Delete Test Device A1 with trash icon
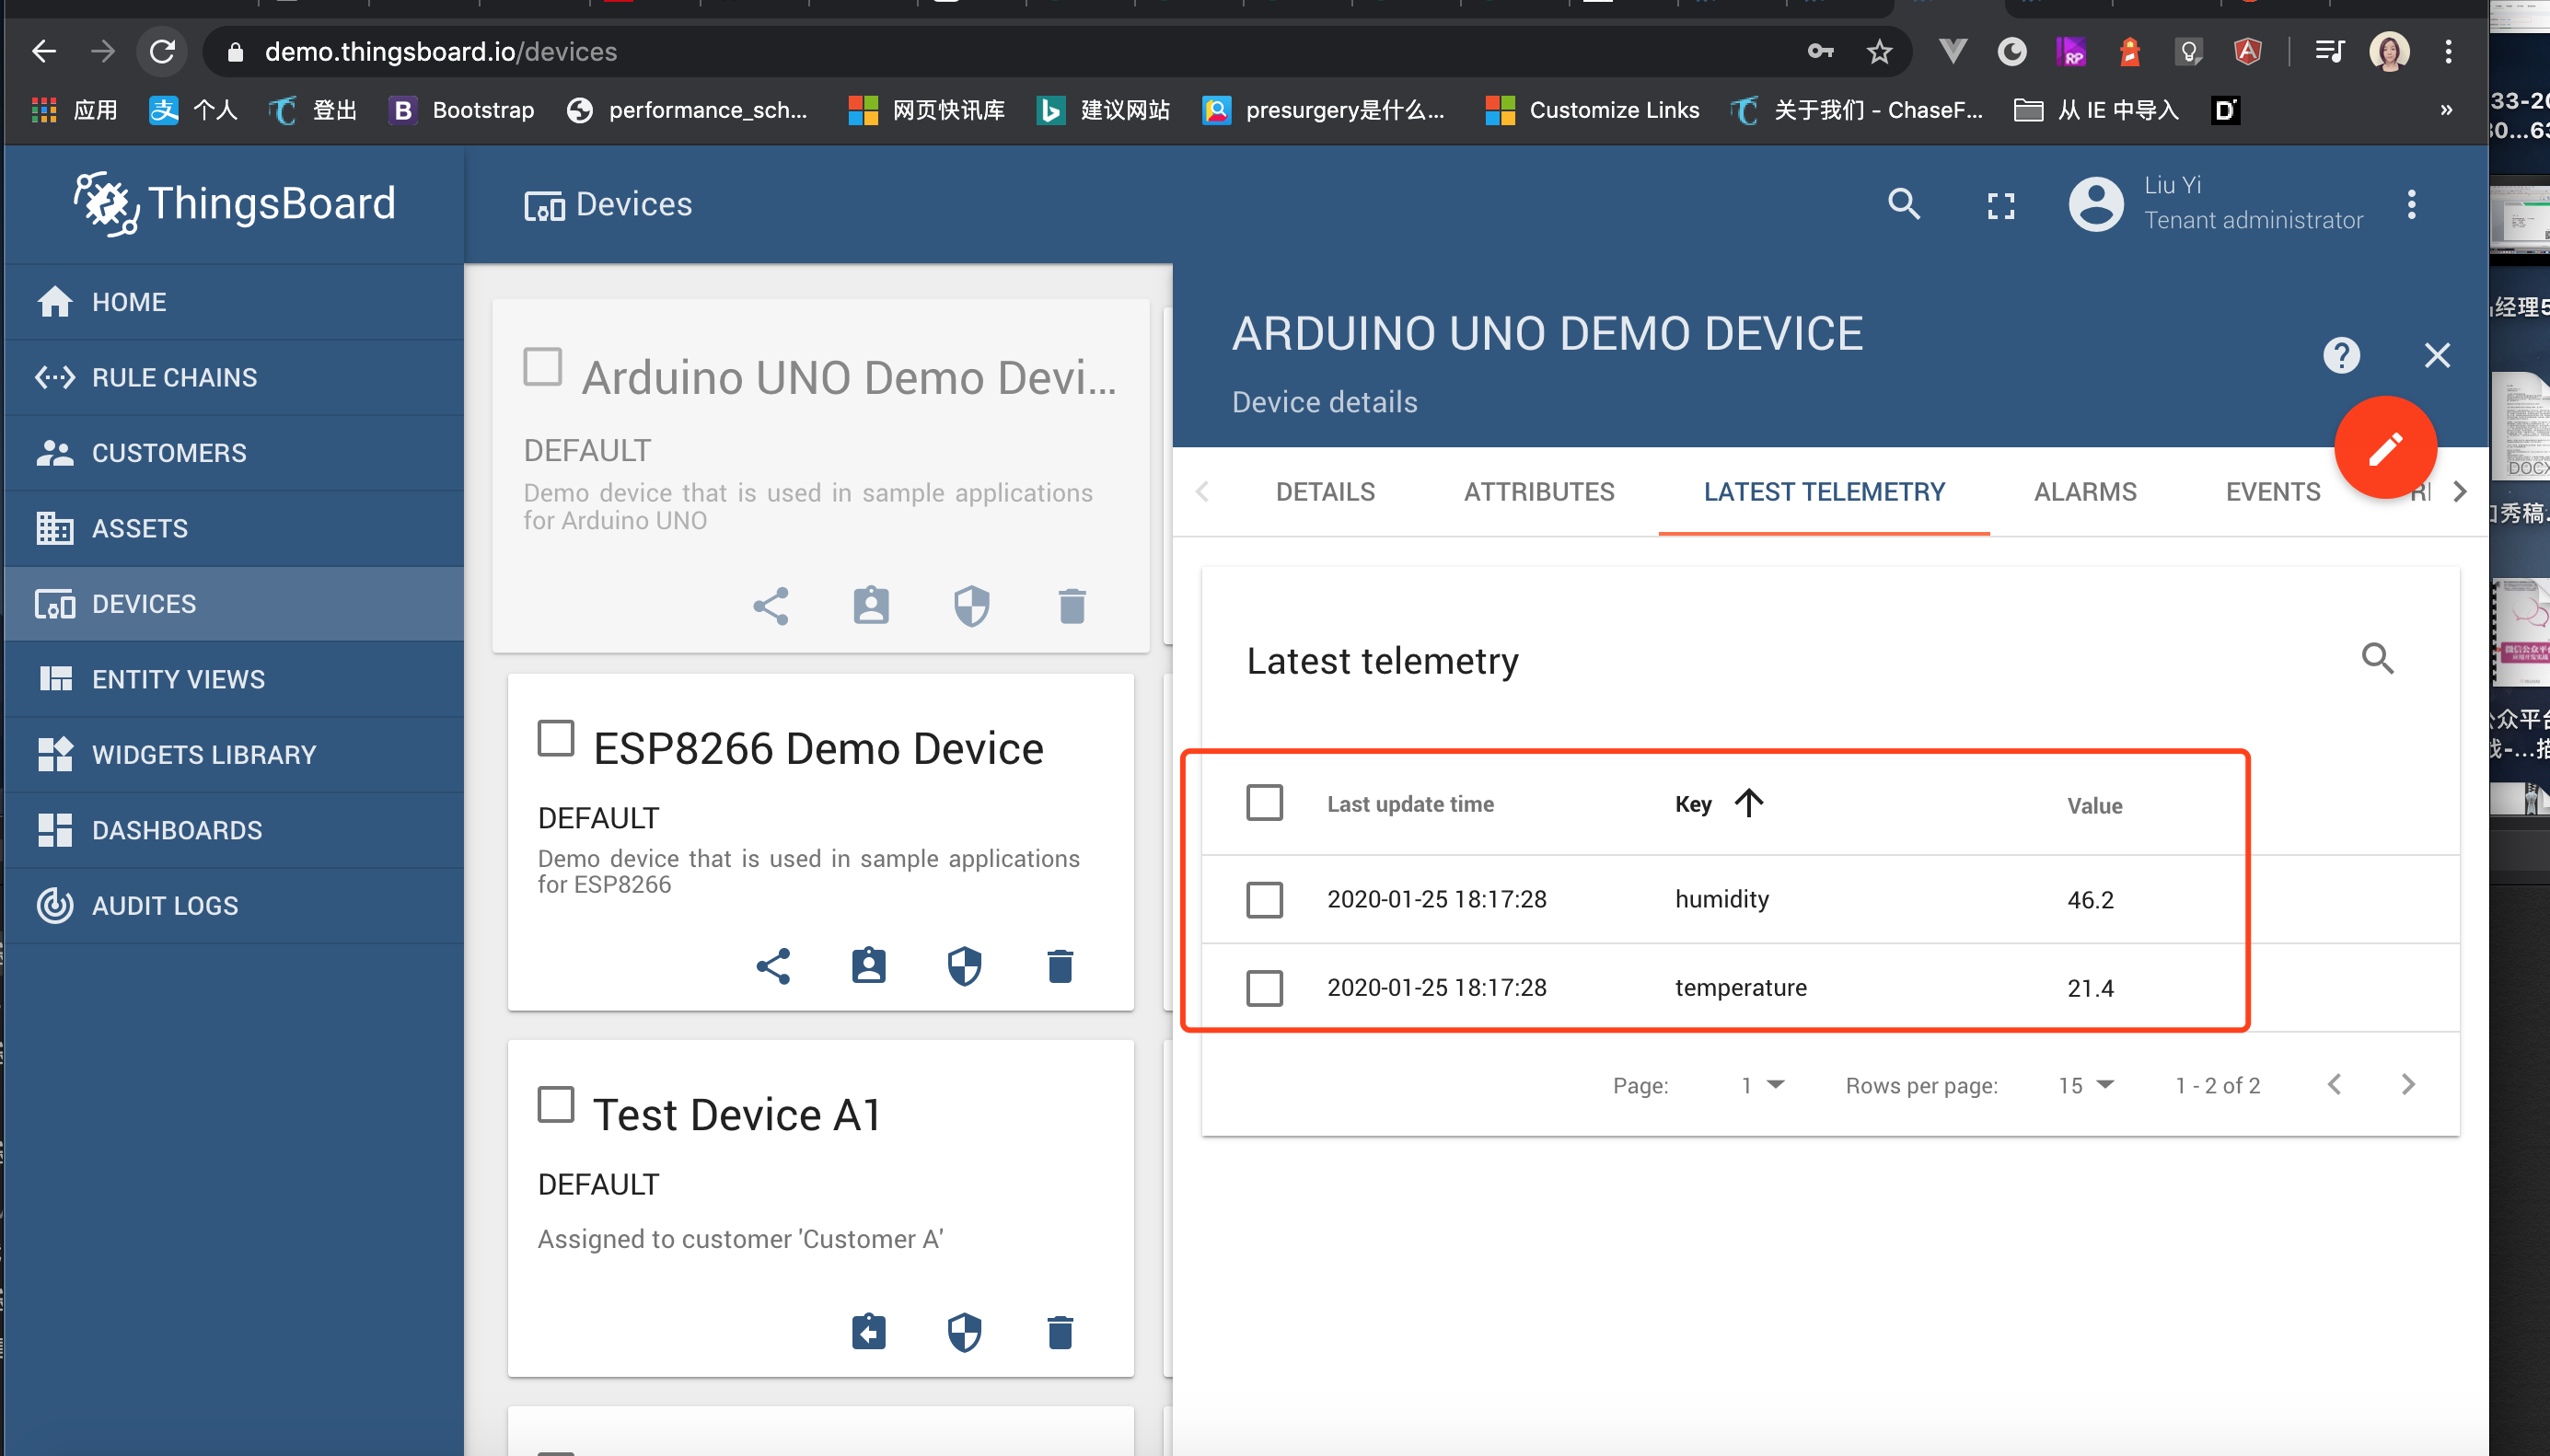Screen dimensions: 2550x1456 point(1060,1332)
